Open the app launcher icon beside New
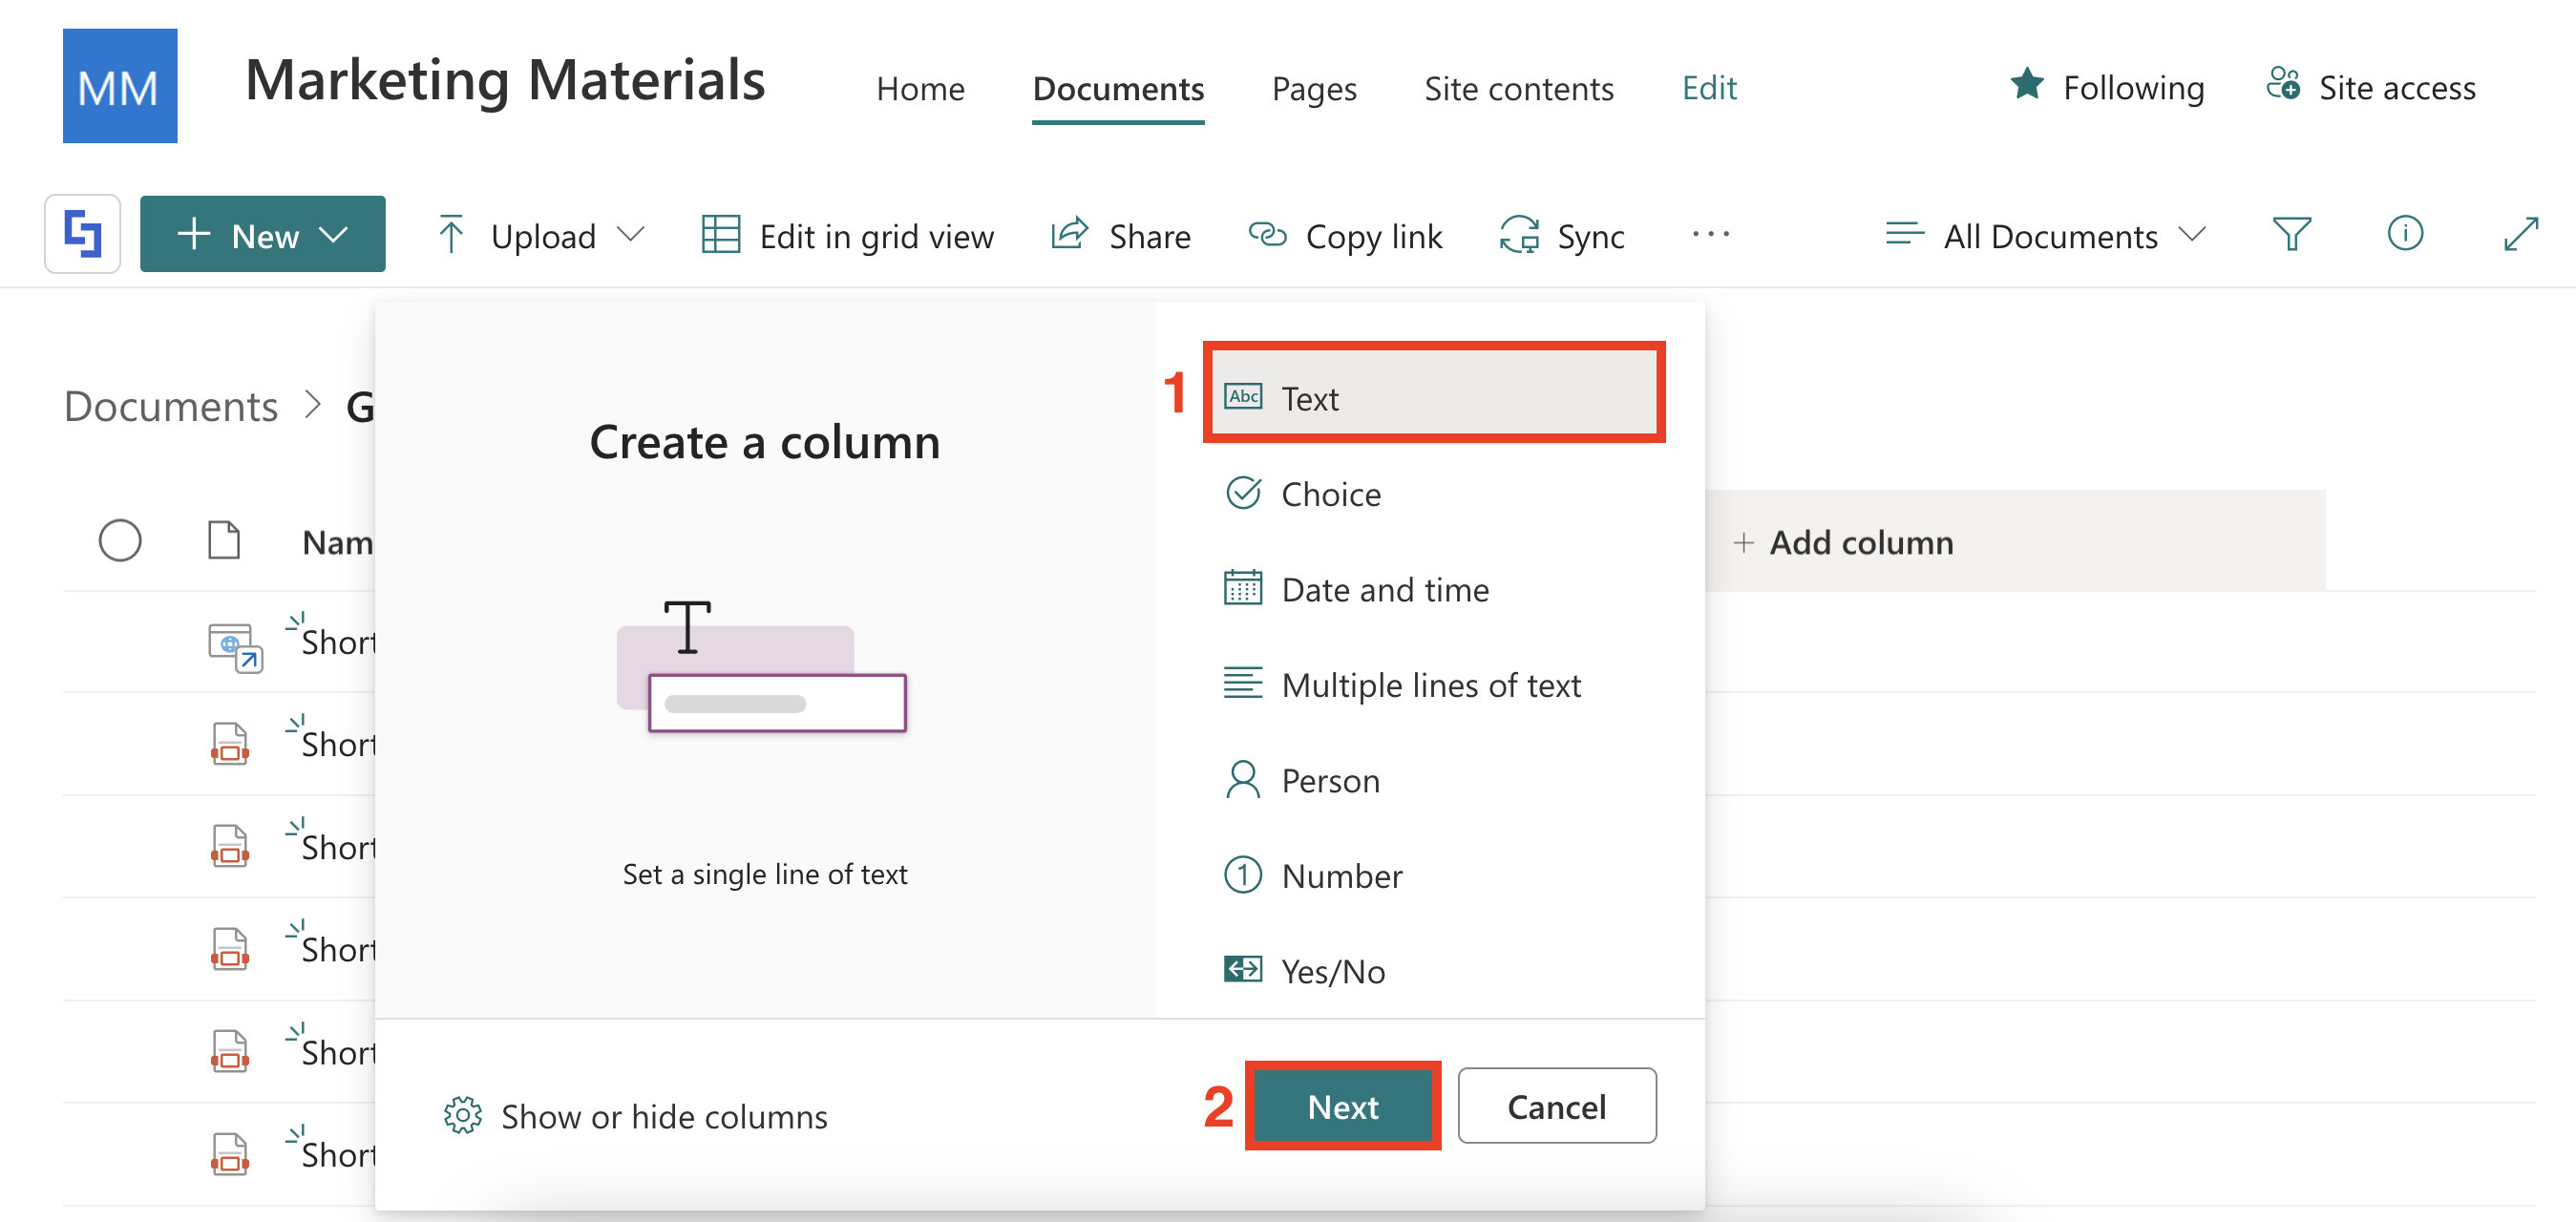This screenshot has height=1222, width=2576. pyautogui.click(x=82, y=234)
